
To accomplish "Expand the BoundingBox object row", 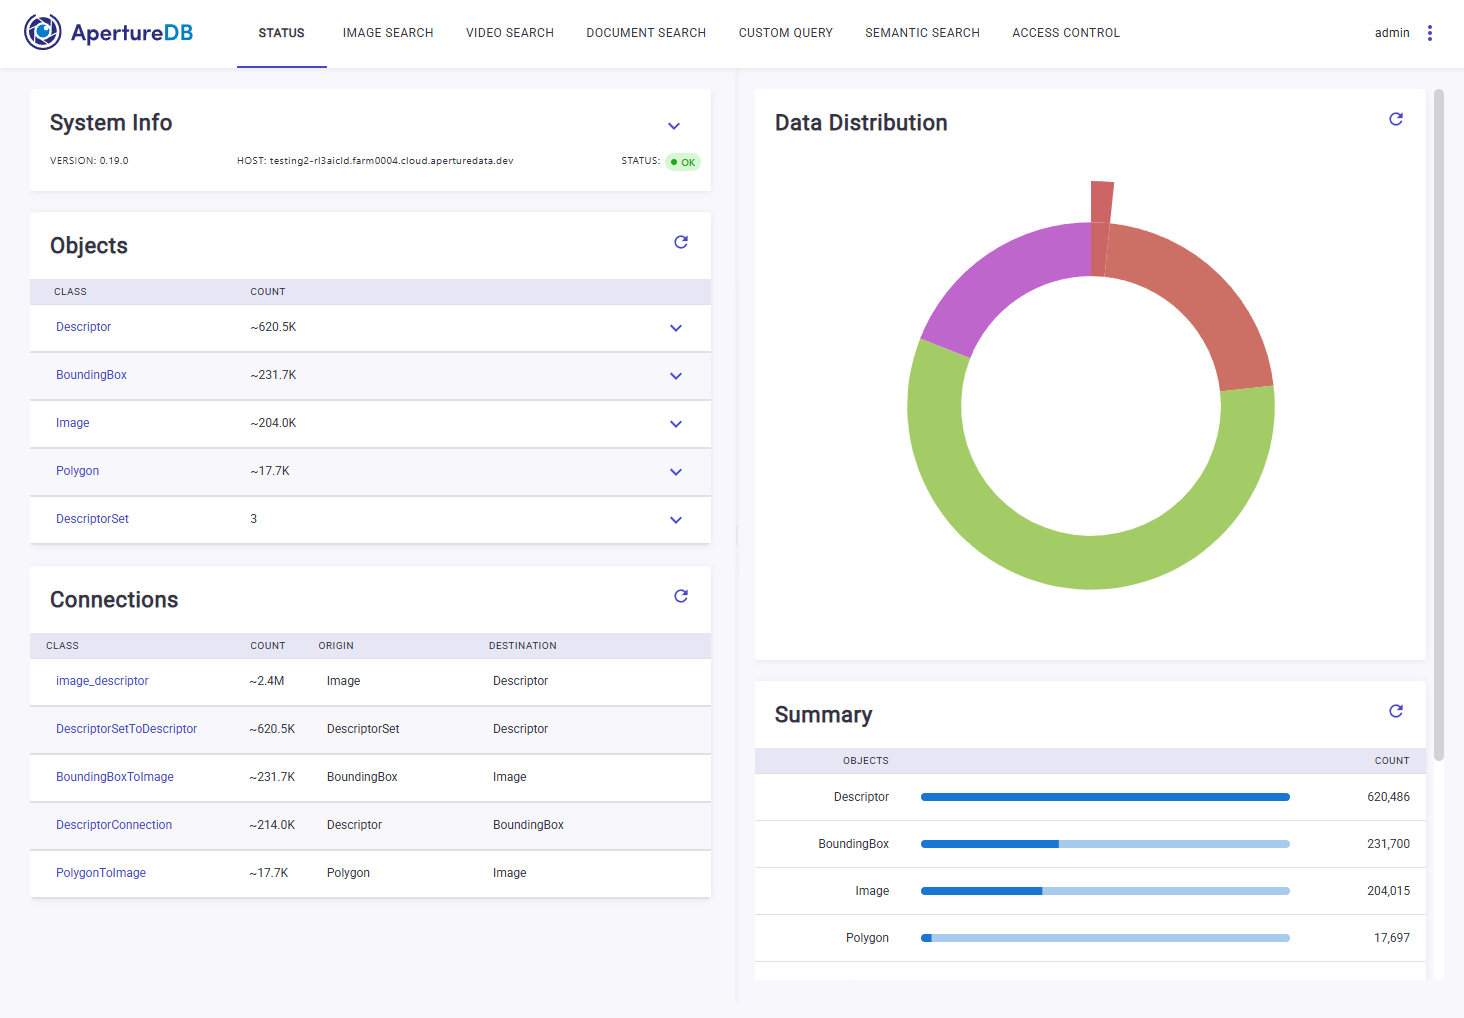I will click(x=676, y=376).
